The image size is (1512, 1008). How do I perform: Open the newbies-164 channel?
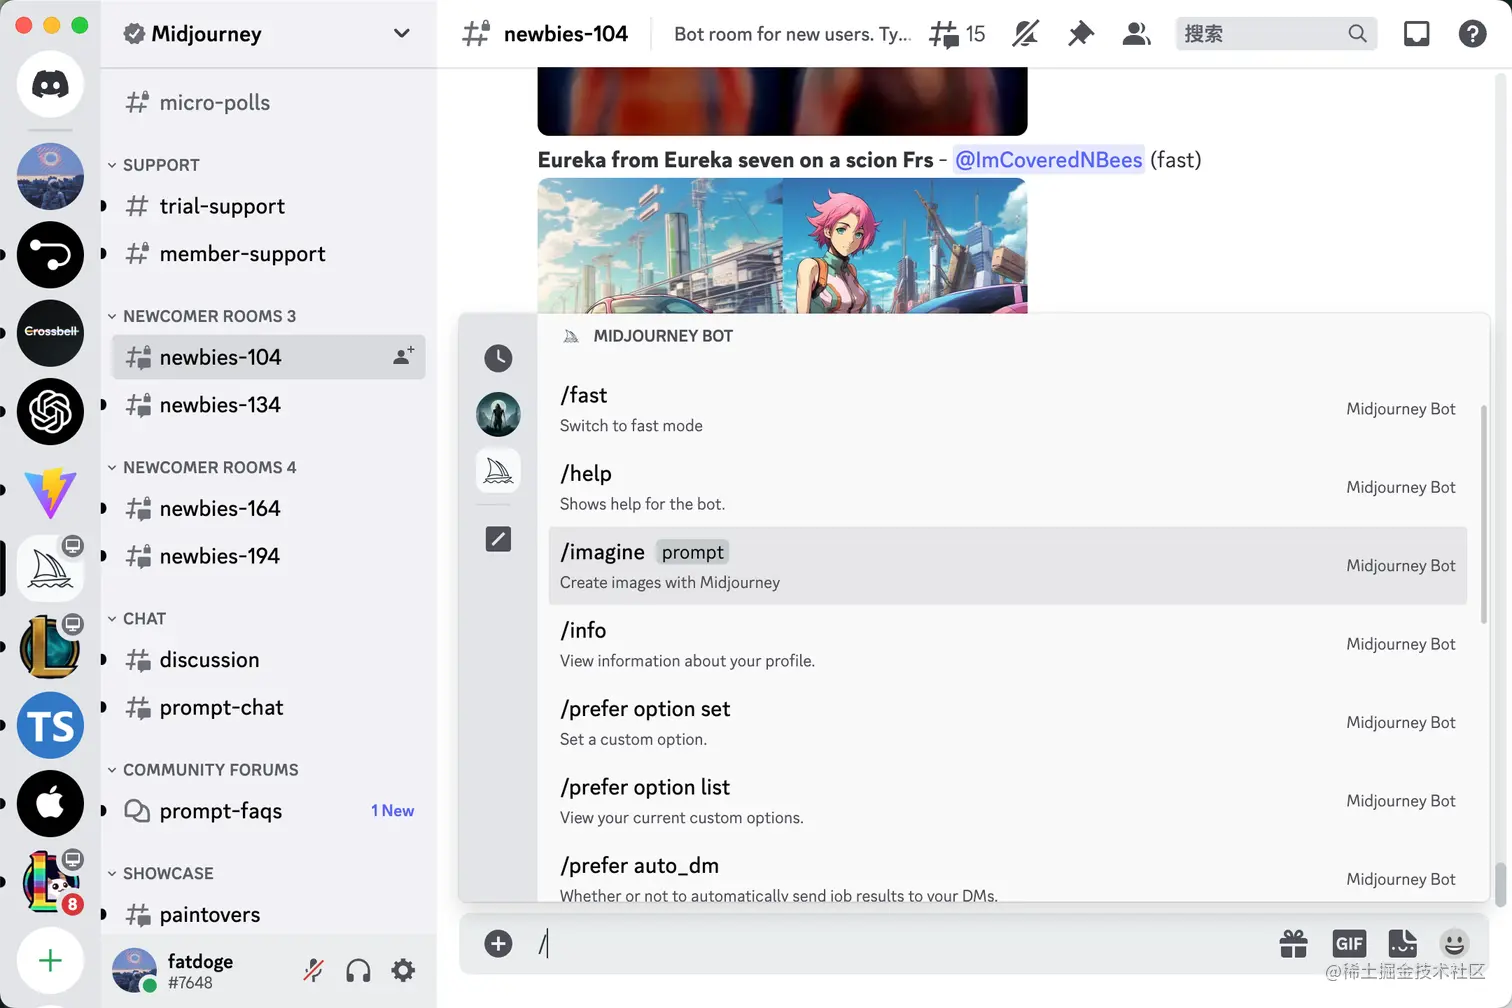[x=268, y=508]
